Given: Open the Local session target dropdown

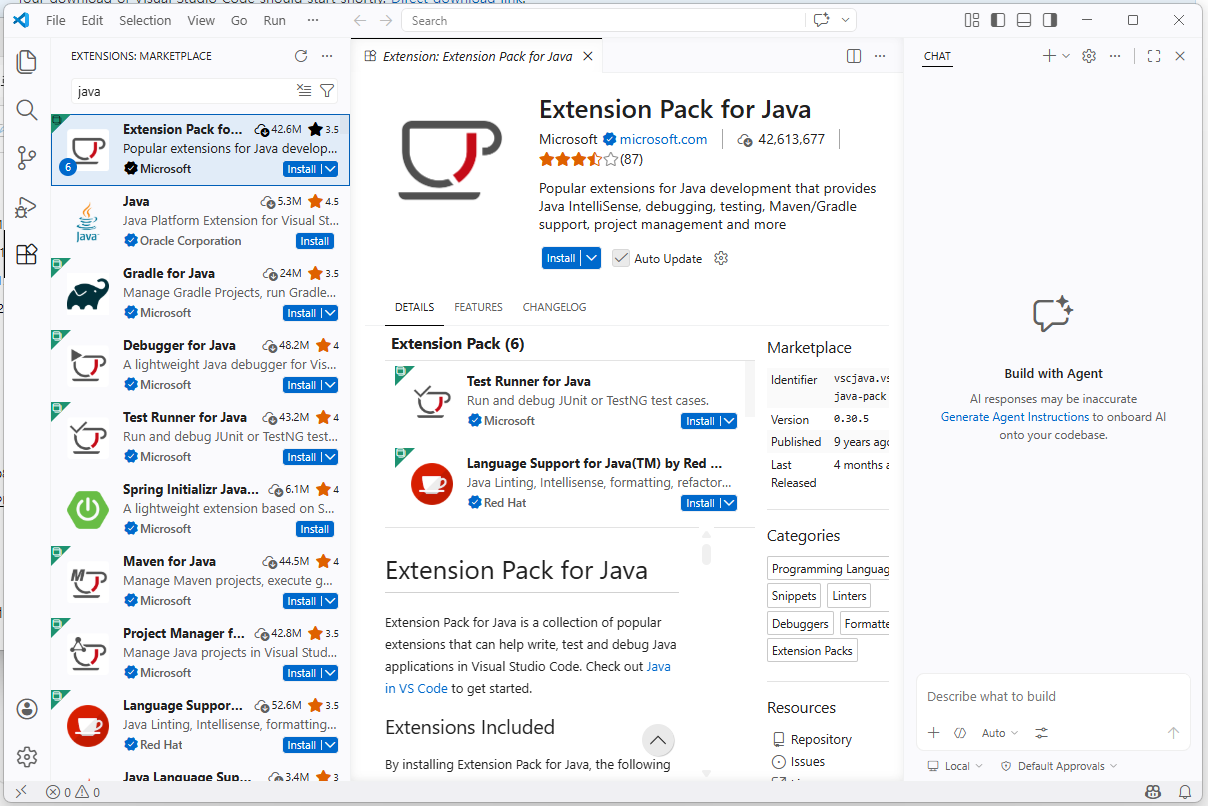Looking at the screenshot, I should click(956, 766).
